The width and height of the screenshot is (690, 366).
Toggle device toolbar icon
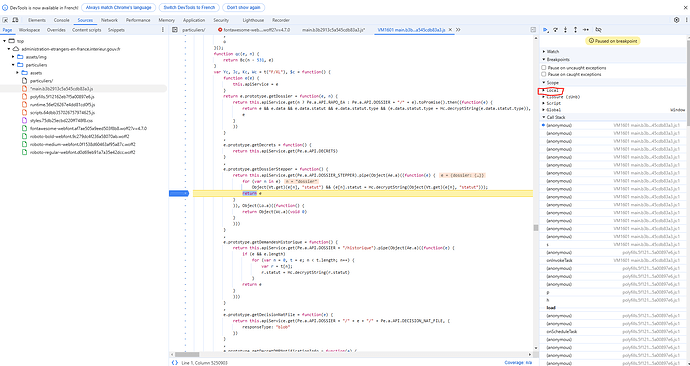15,20
